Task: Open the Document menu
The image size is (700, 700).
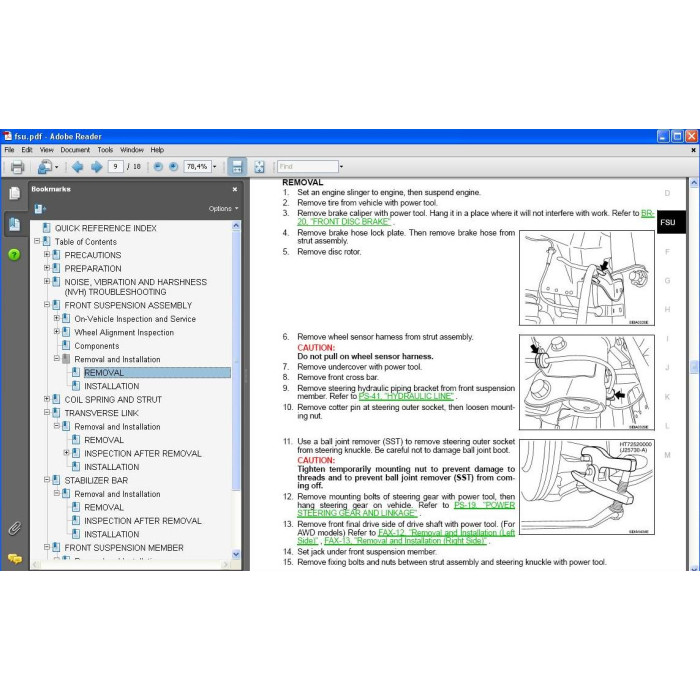Action: [x=75, y=150]
